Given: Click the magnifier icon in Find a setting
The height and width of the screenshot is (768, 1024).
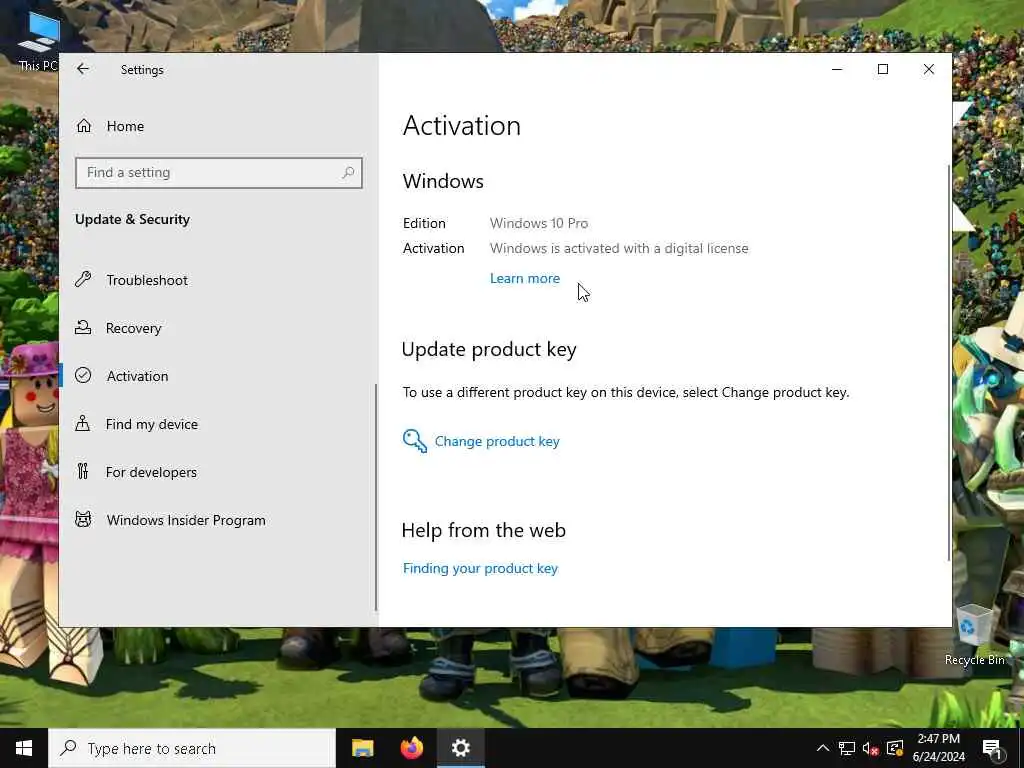Looking at the screenshot, I should click(x=348, y=172).
